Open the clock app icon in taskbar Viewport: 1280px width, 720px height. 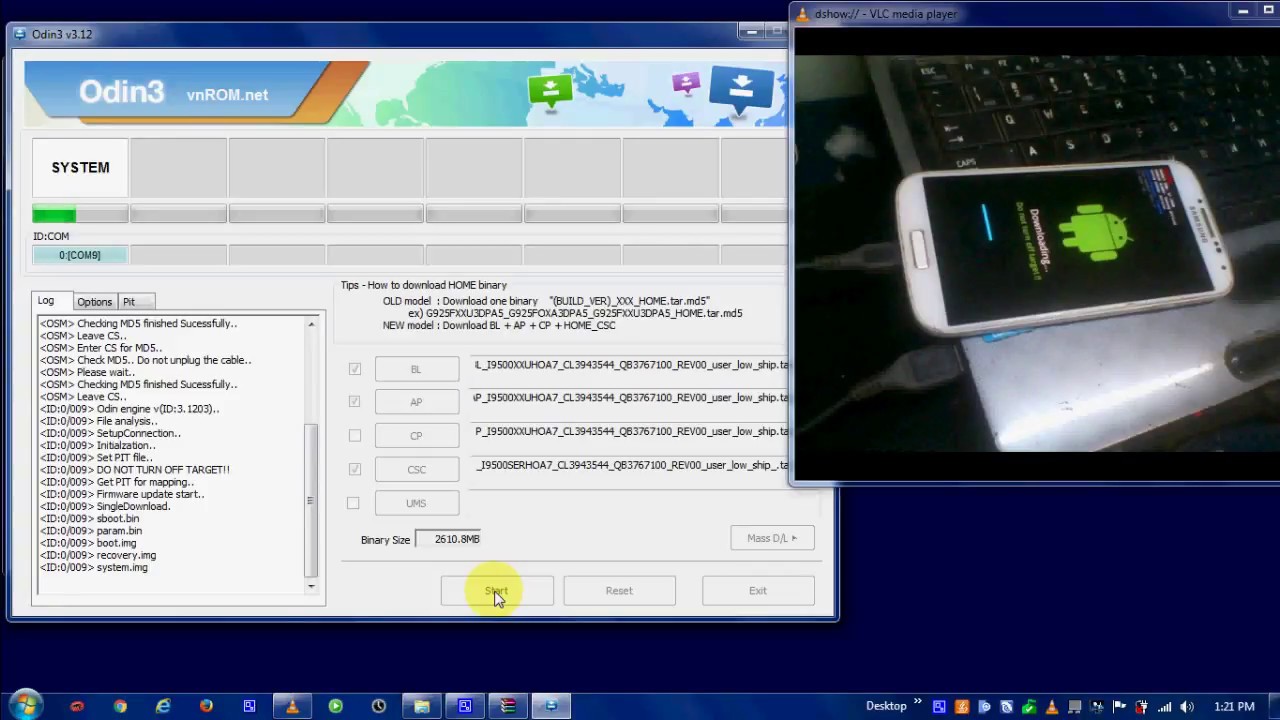(379, 706)
